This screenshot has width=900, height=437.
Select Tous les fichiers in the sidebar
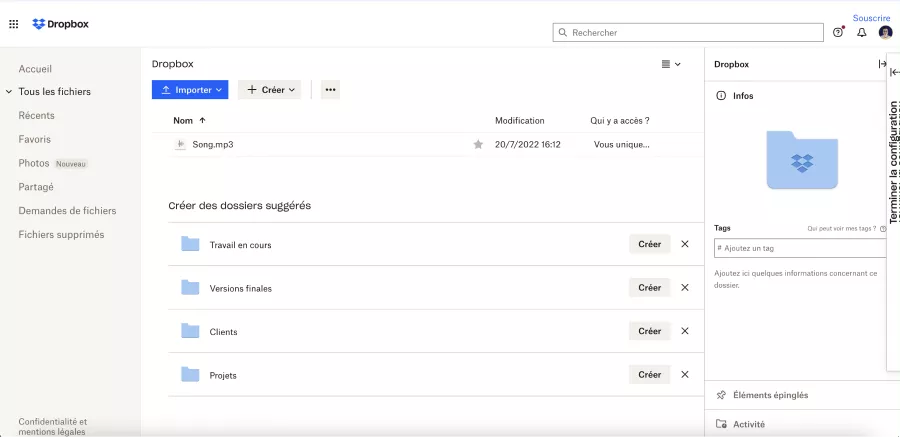[x=55, y=91]
